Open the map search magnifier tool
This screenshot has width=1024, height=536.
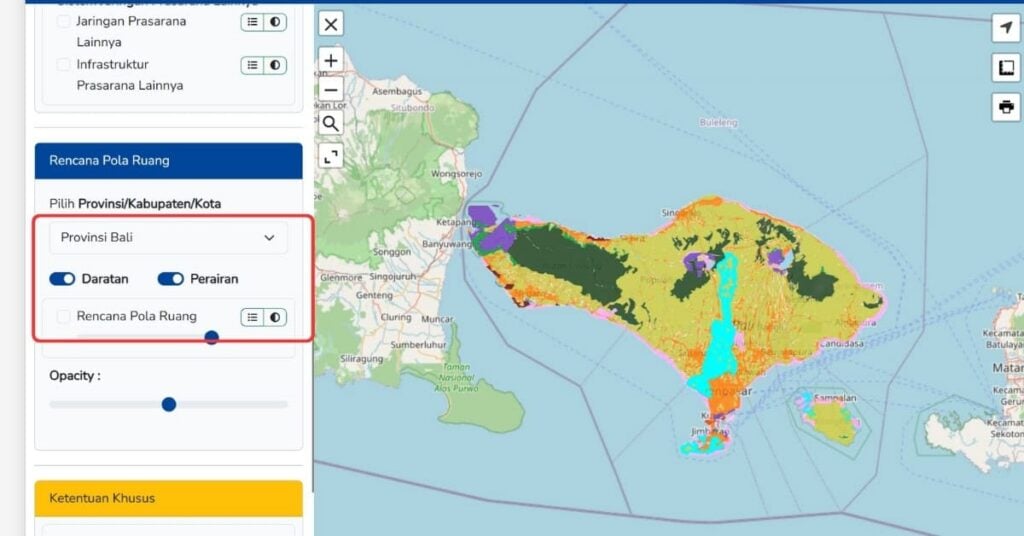331,123
